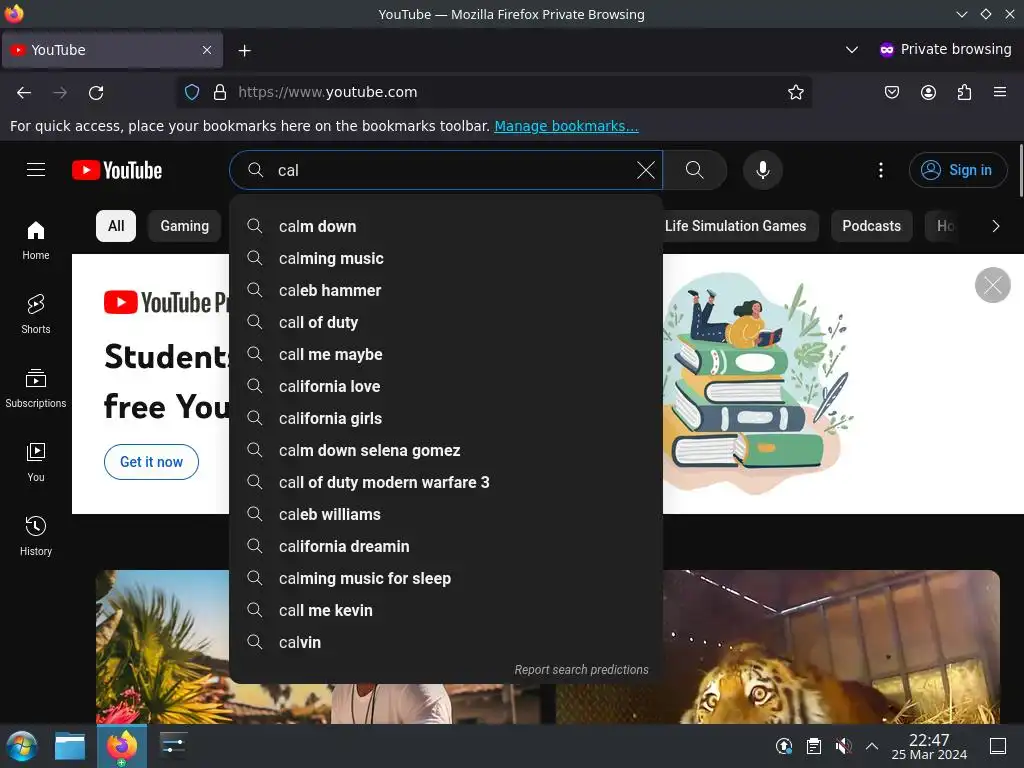The width and height of the screenshot is (1024, 768).
Task: Choose suggestion 'call of duty'
Action: (446, 323)
